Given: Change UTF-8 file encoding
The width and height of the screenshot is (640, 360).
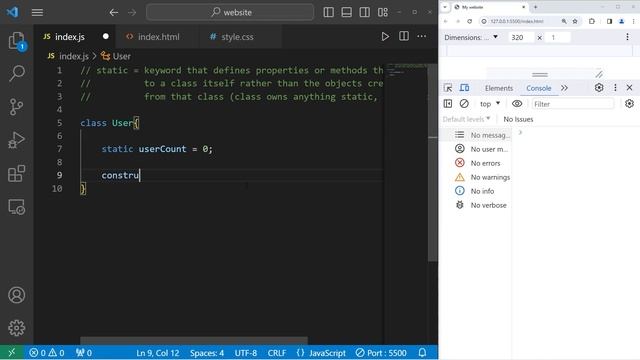Looking at the screenshot, I should 246,353.
